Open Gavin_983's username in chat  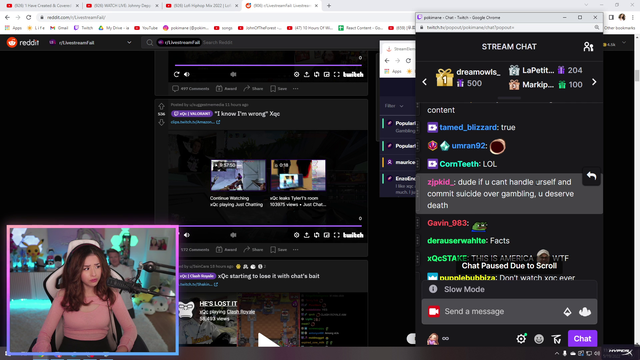[x=447, y=223]
